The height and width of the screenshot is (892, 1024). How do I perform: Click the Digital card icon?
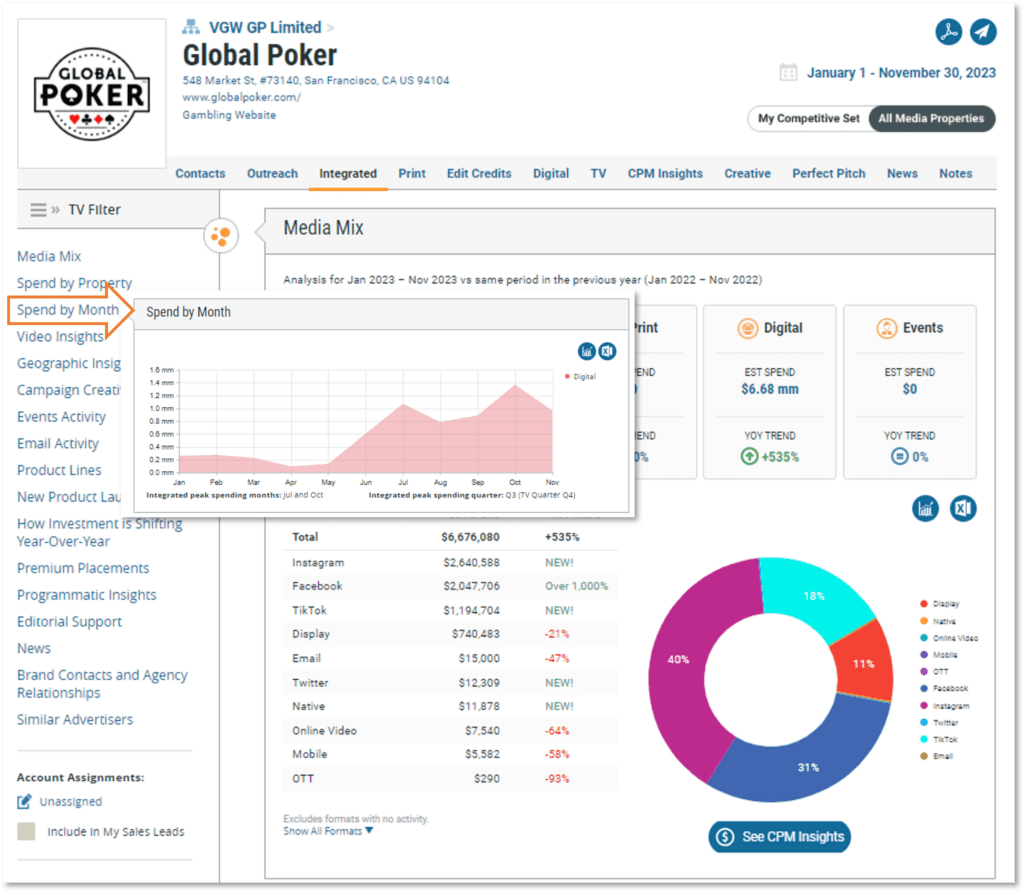[748, 328]
